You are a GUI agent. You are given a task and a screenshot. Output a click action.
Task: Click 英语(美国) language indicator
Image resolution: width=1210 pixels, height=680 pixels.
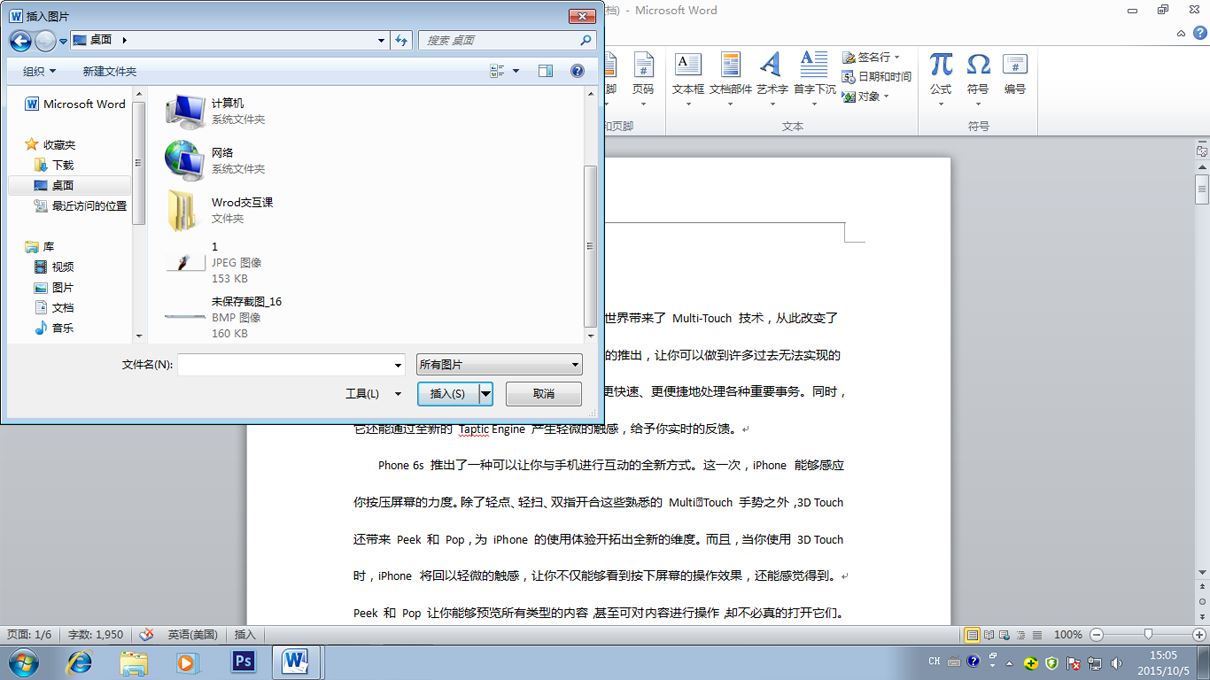pos(193,634)
